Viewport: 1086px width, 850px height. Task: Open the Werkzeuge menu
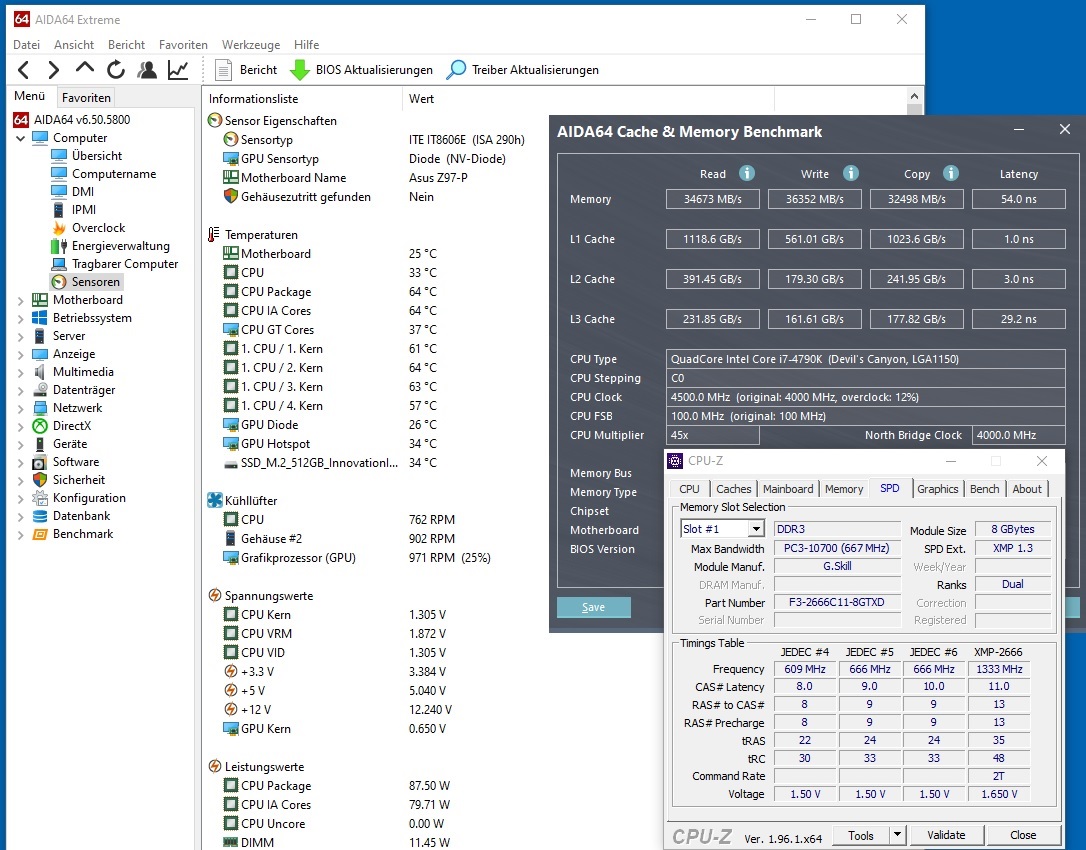pyautogui.click(x=251, y=44)
